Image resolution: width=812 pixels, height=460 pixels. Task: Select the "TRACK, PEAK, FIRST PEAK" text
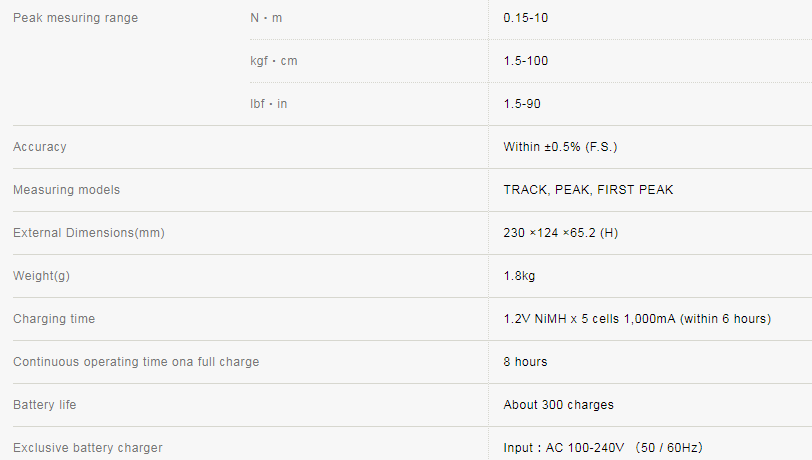[588, 190]
